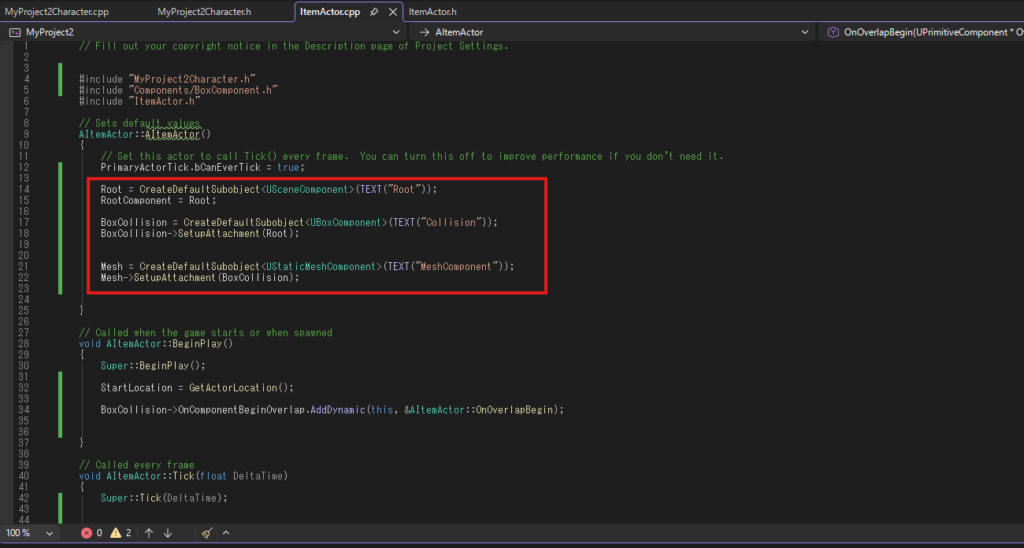Click the yellow warning indicator icon
This screenshot has height=548, width=1024.
[115, 533]
